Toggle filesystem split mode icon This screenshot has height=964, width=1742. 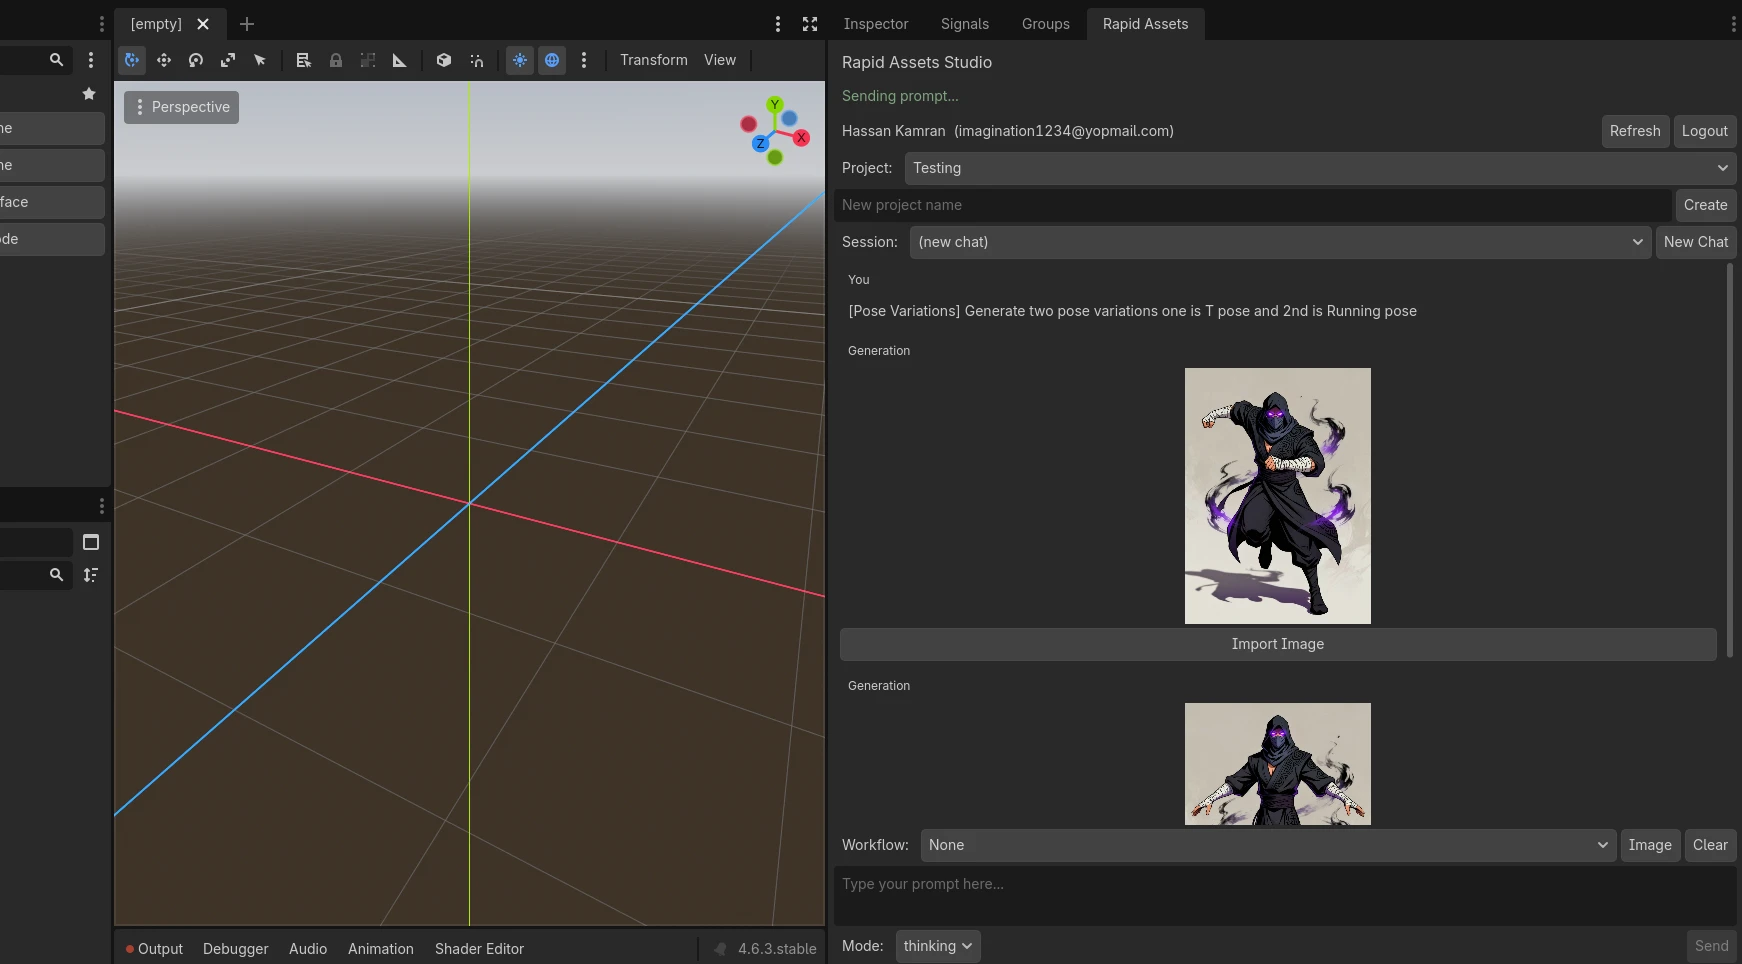pyautogui.click(x=91, y=542)
